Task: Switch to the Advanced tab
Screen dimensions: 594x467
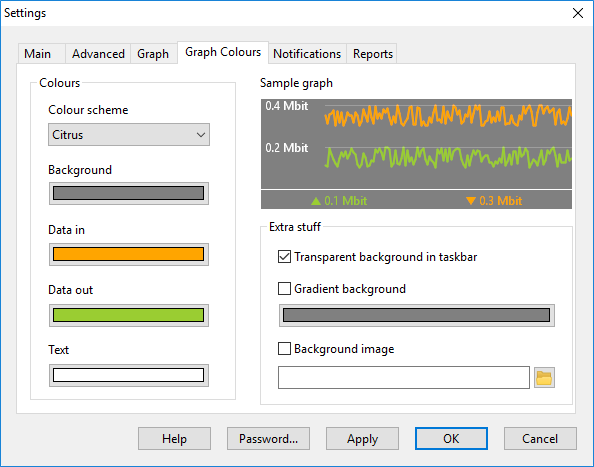Action: tap(98, 54)
